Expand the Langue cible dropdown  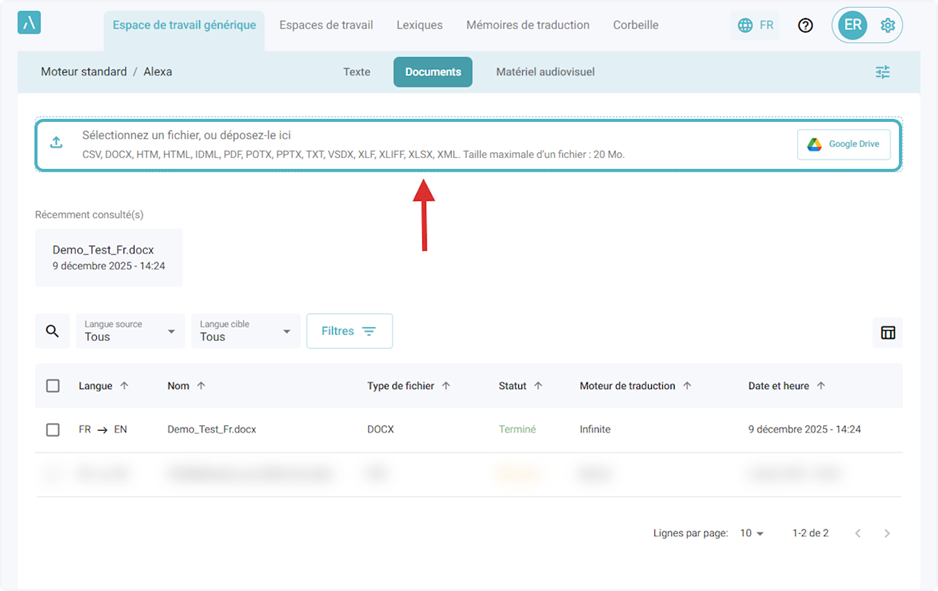click(246, 331)
